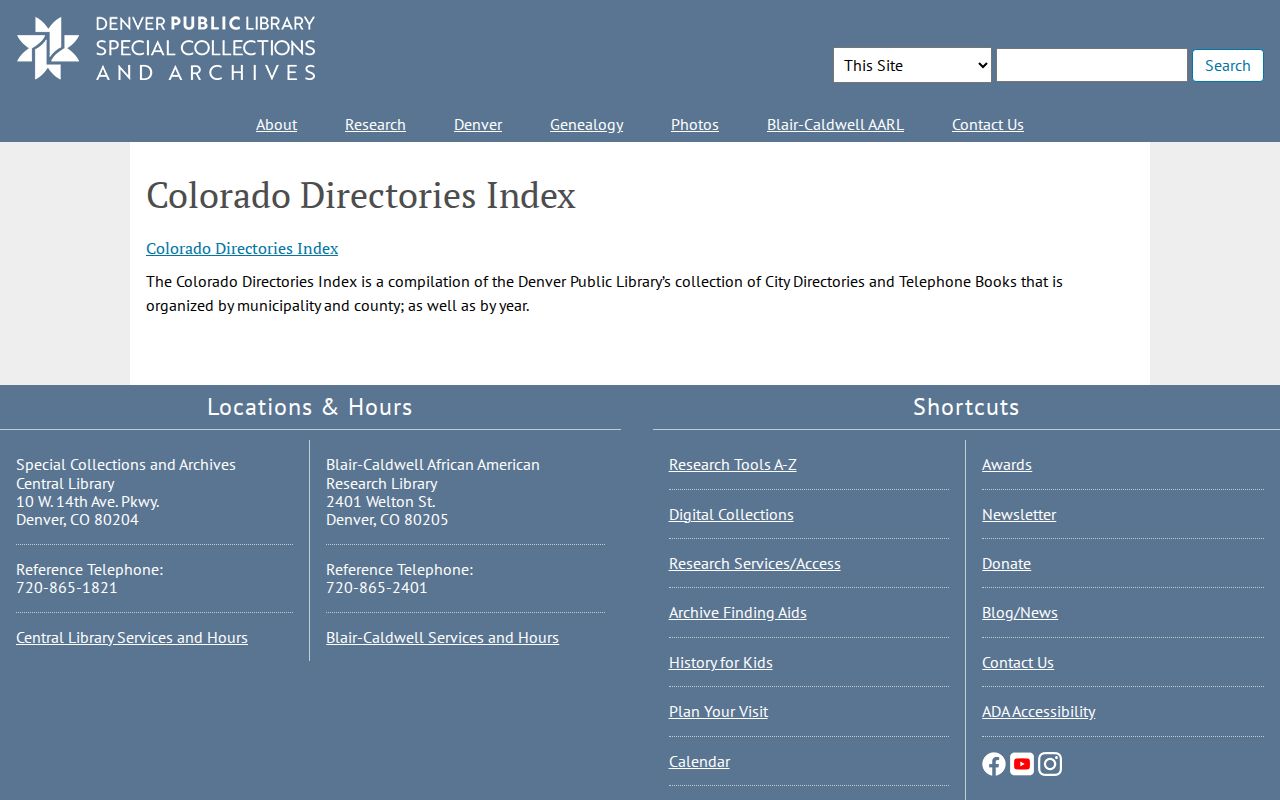The height and width of the screenshot is (800, 1280).
Task: Open the Photos menu item
Action: (x=695, y=124)
